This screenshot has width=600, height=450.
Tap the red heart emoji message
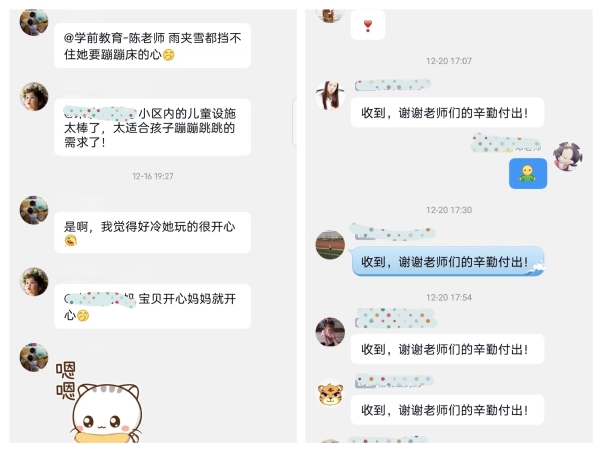point(368,25)
